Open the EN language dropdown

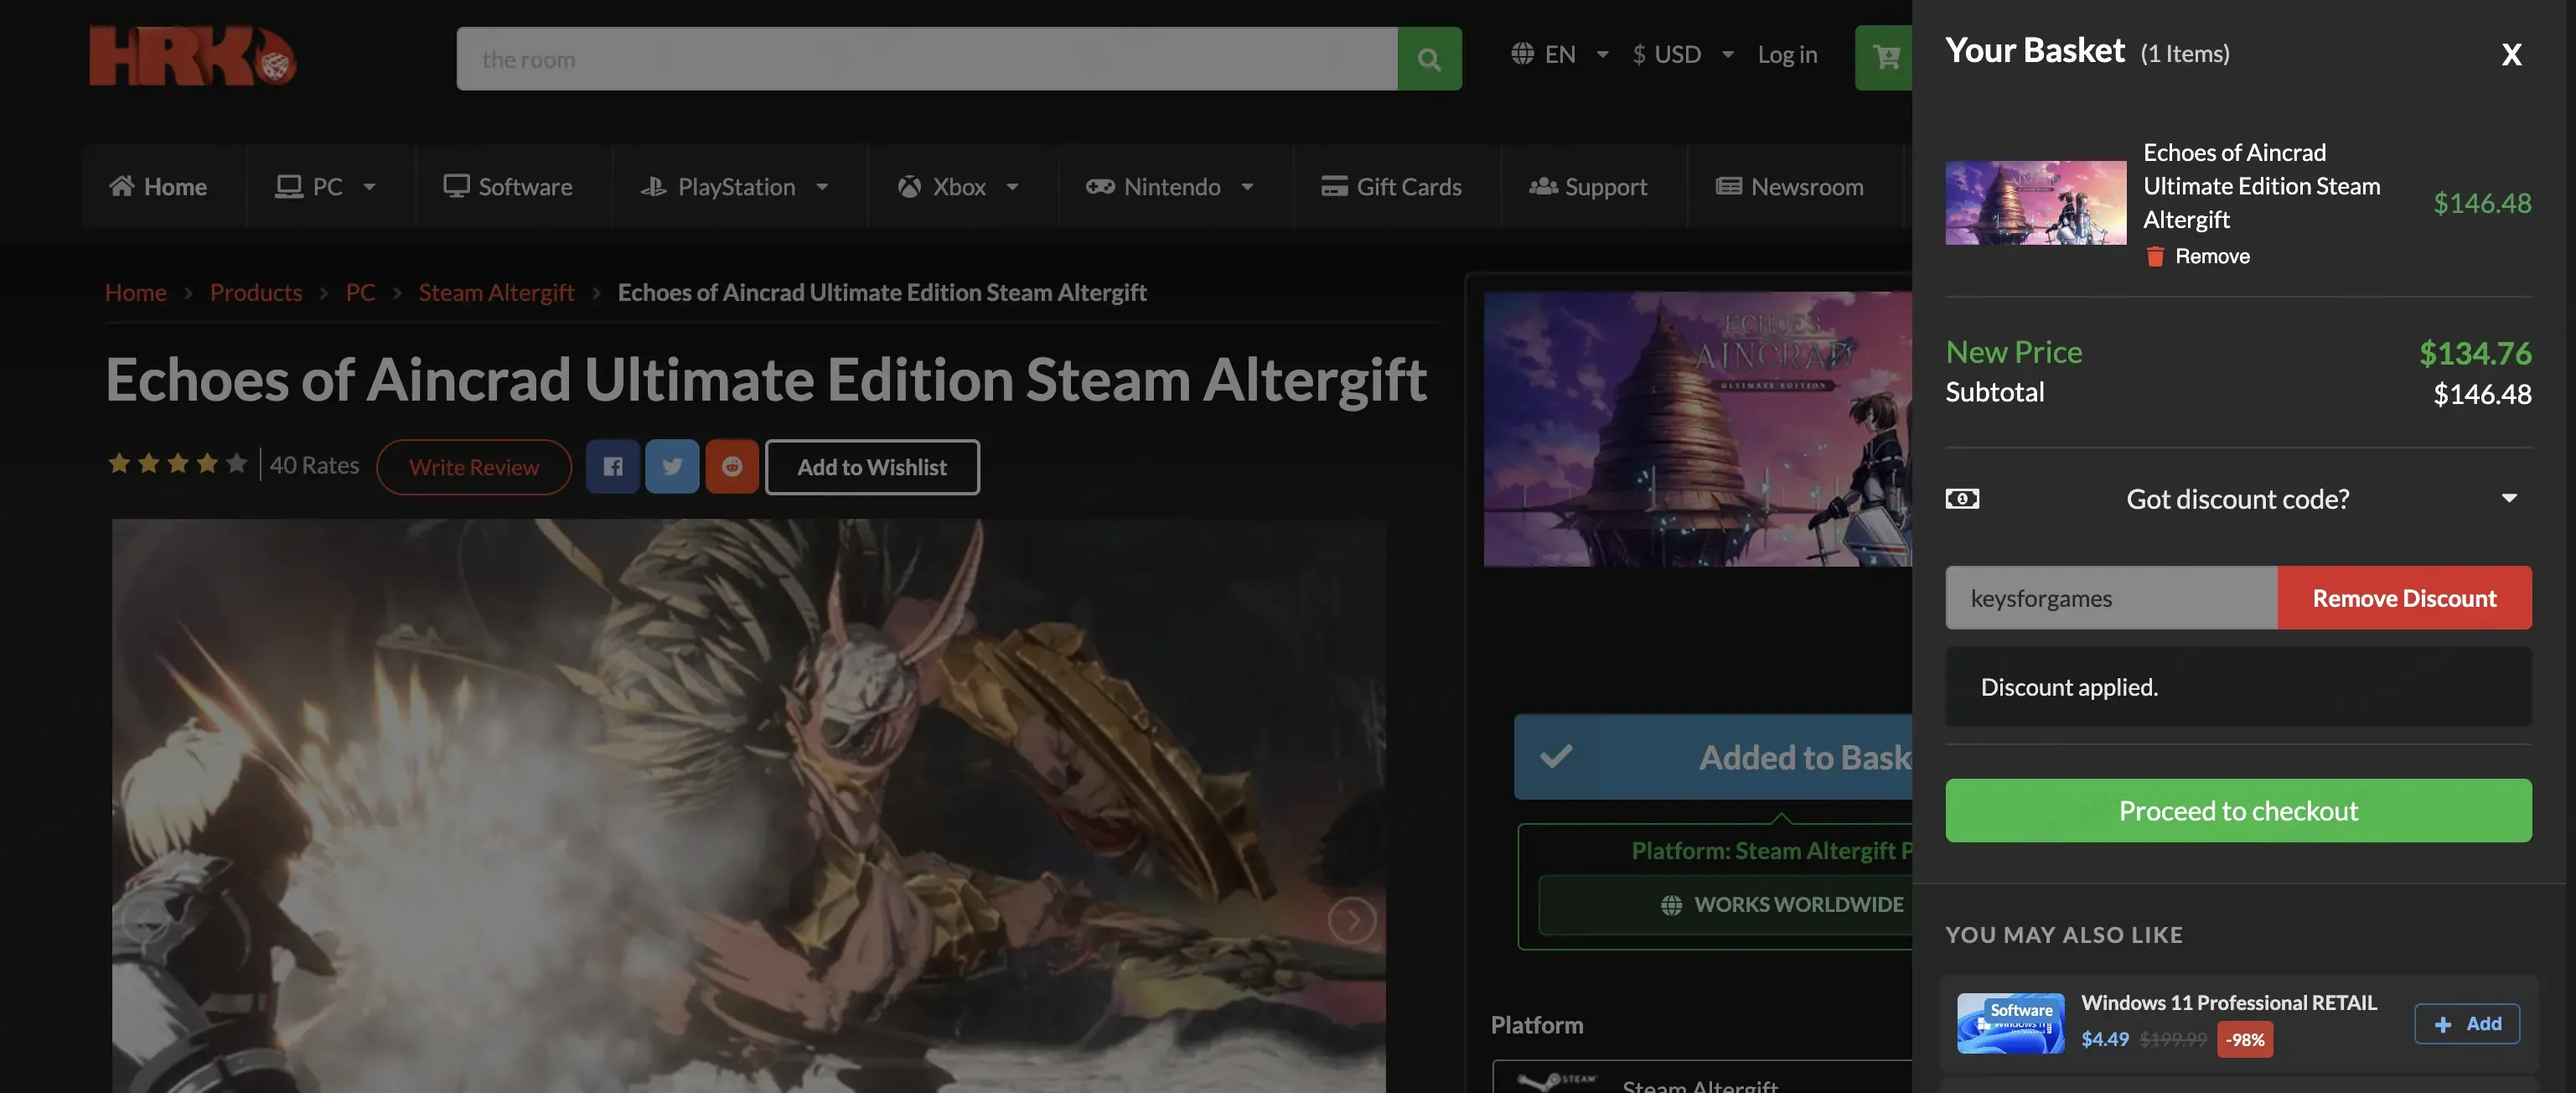tap(1559, 54)
